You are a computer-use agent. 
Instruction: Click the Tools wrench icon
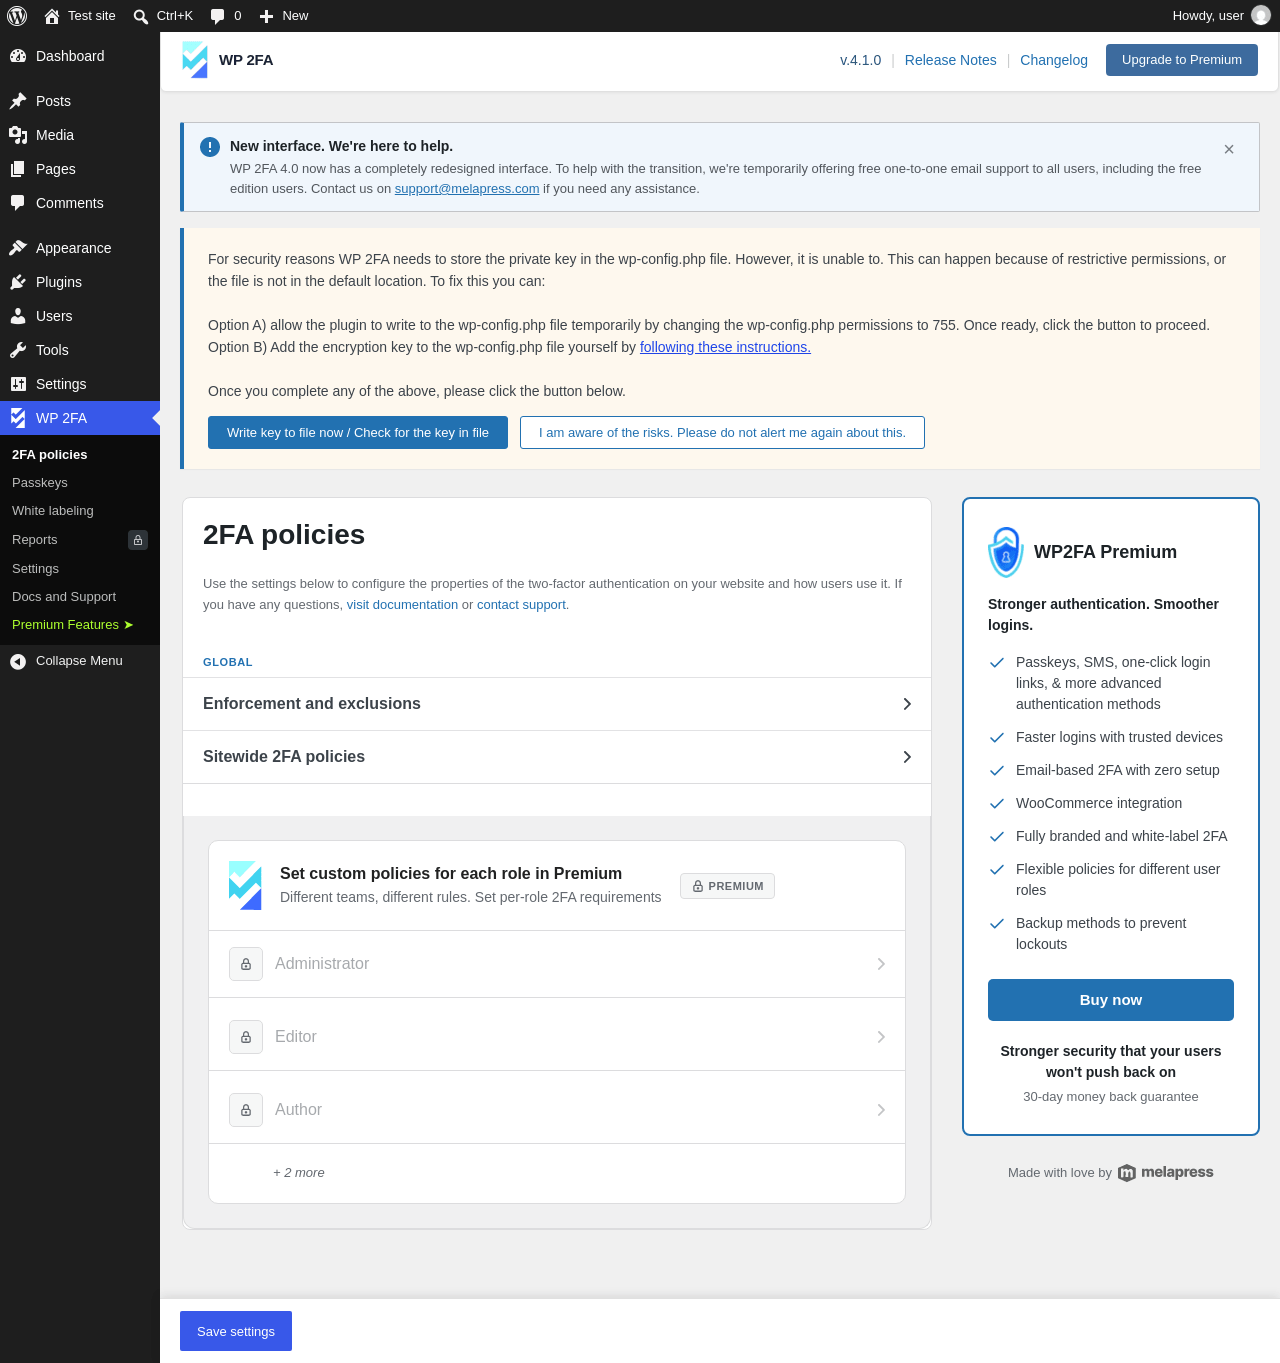pos(18,350)
